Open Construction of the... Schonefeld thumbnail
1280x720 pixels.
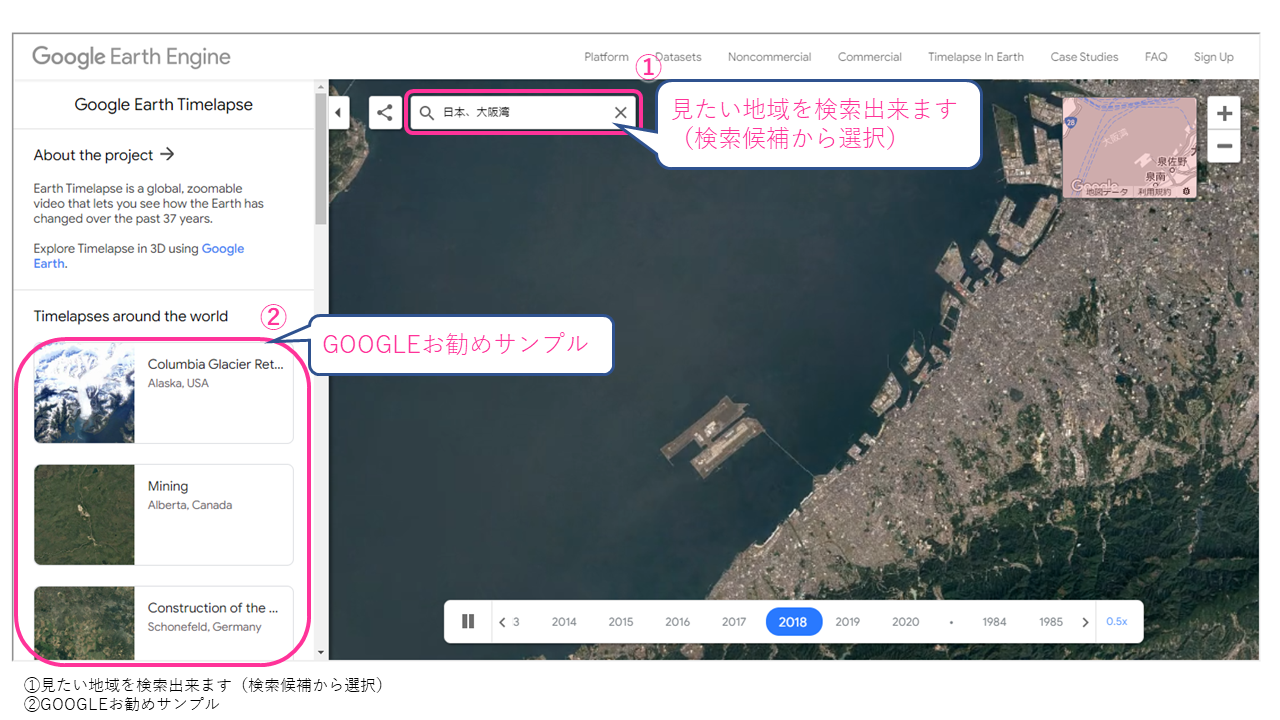(84, 622)
